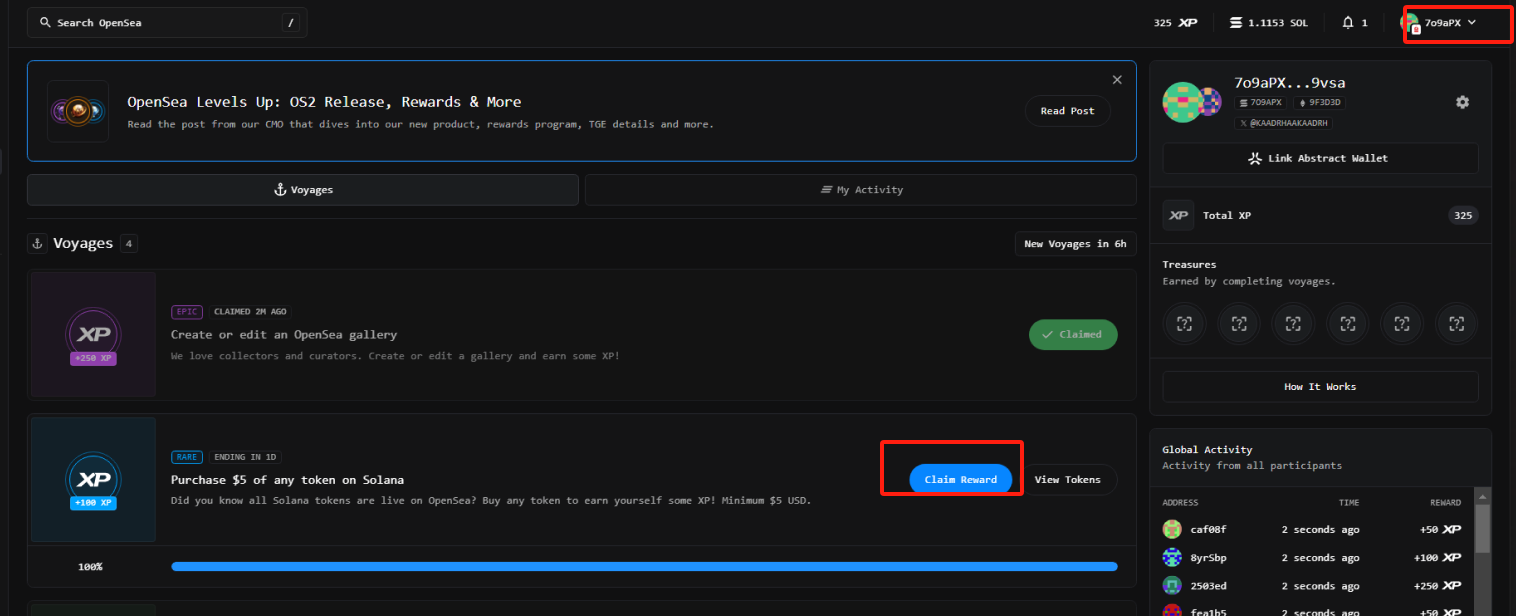Open Purchase $5 of any token voyage
The width and height of the screenshot is (1516, 616).
(x=287, y=480)
